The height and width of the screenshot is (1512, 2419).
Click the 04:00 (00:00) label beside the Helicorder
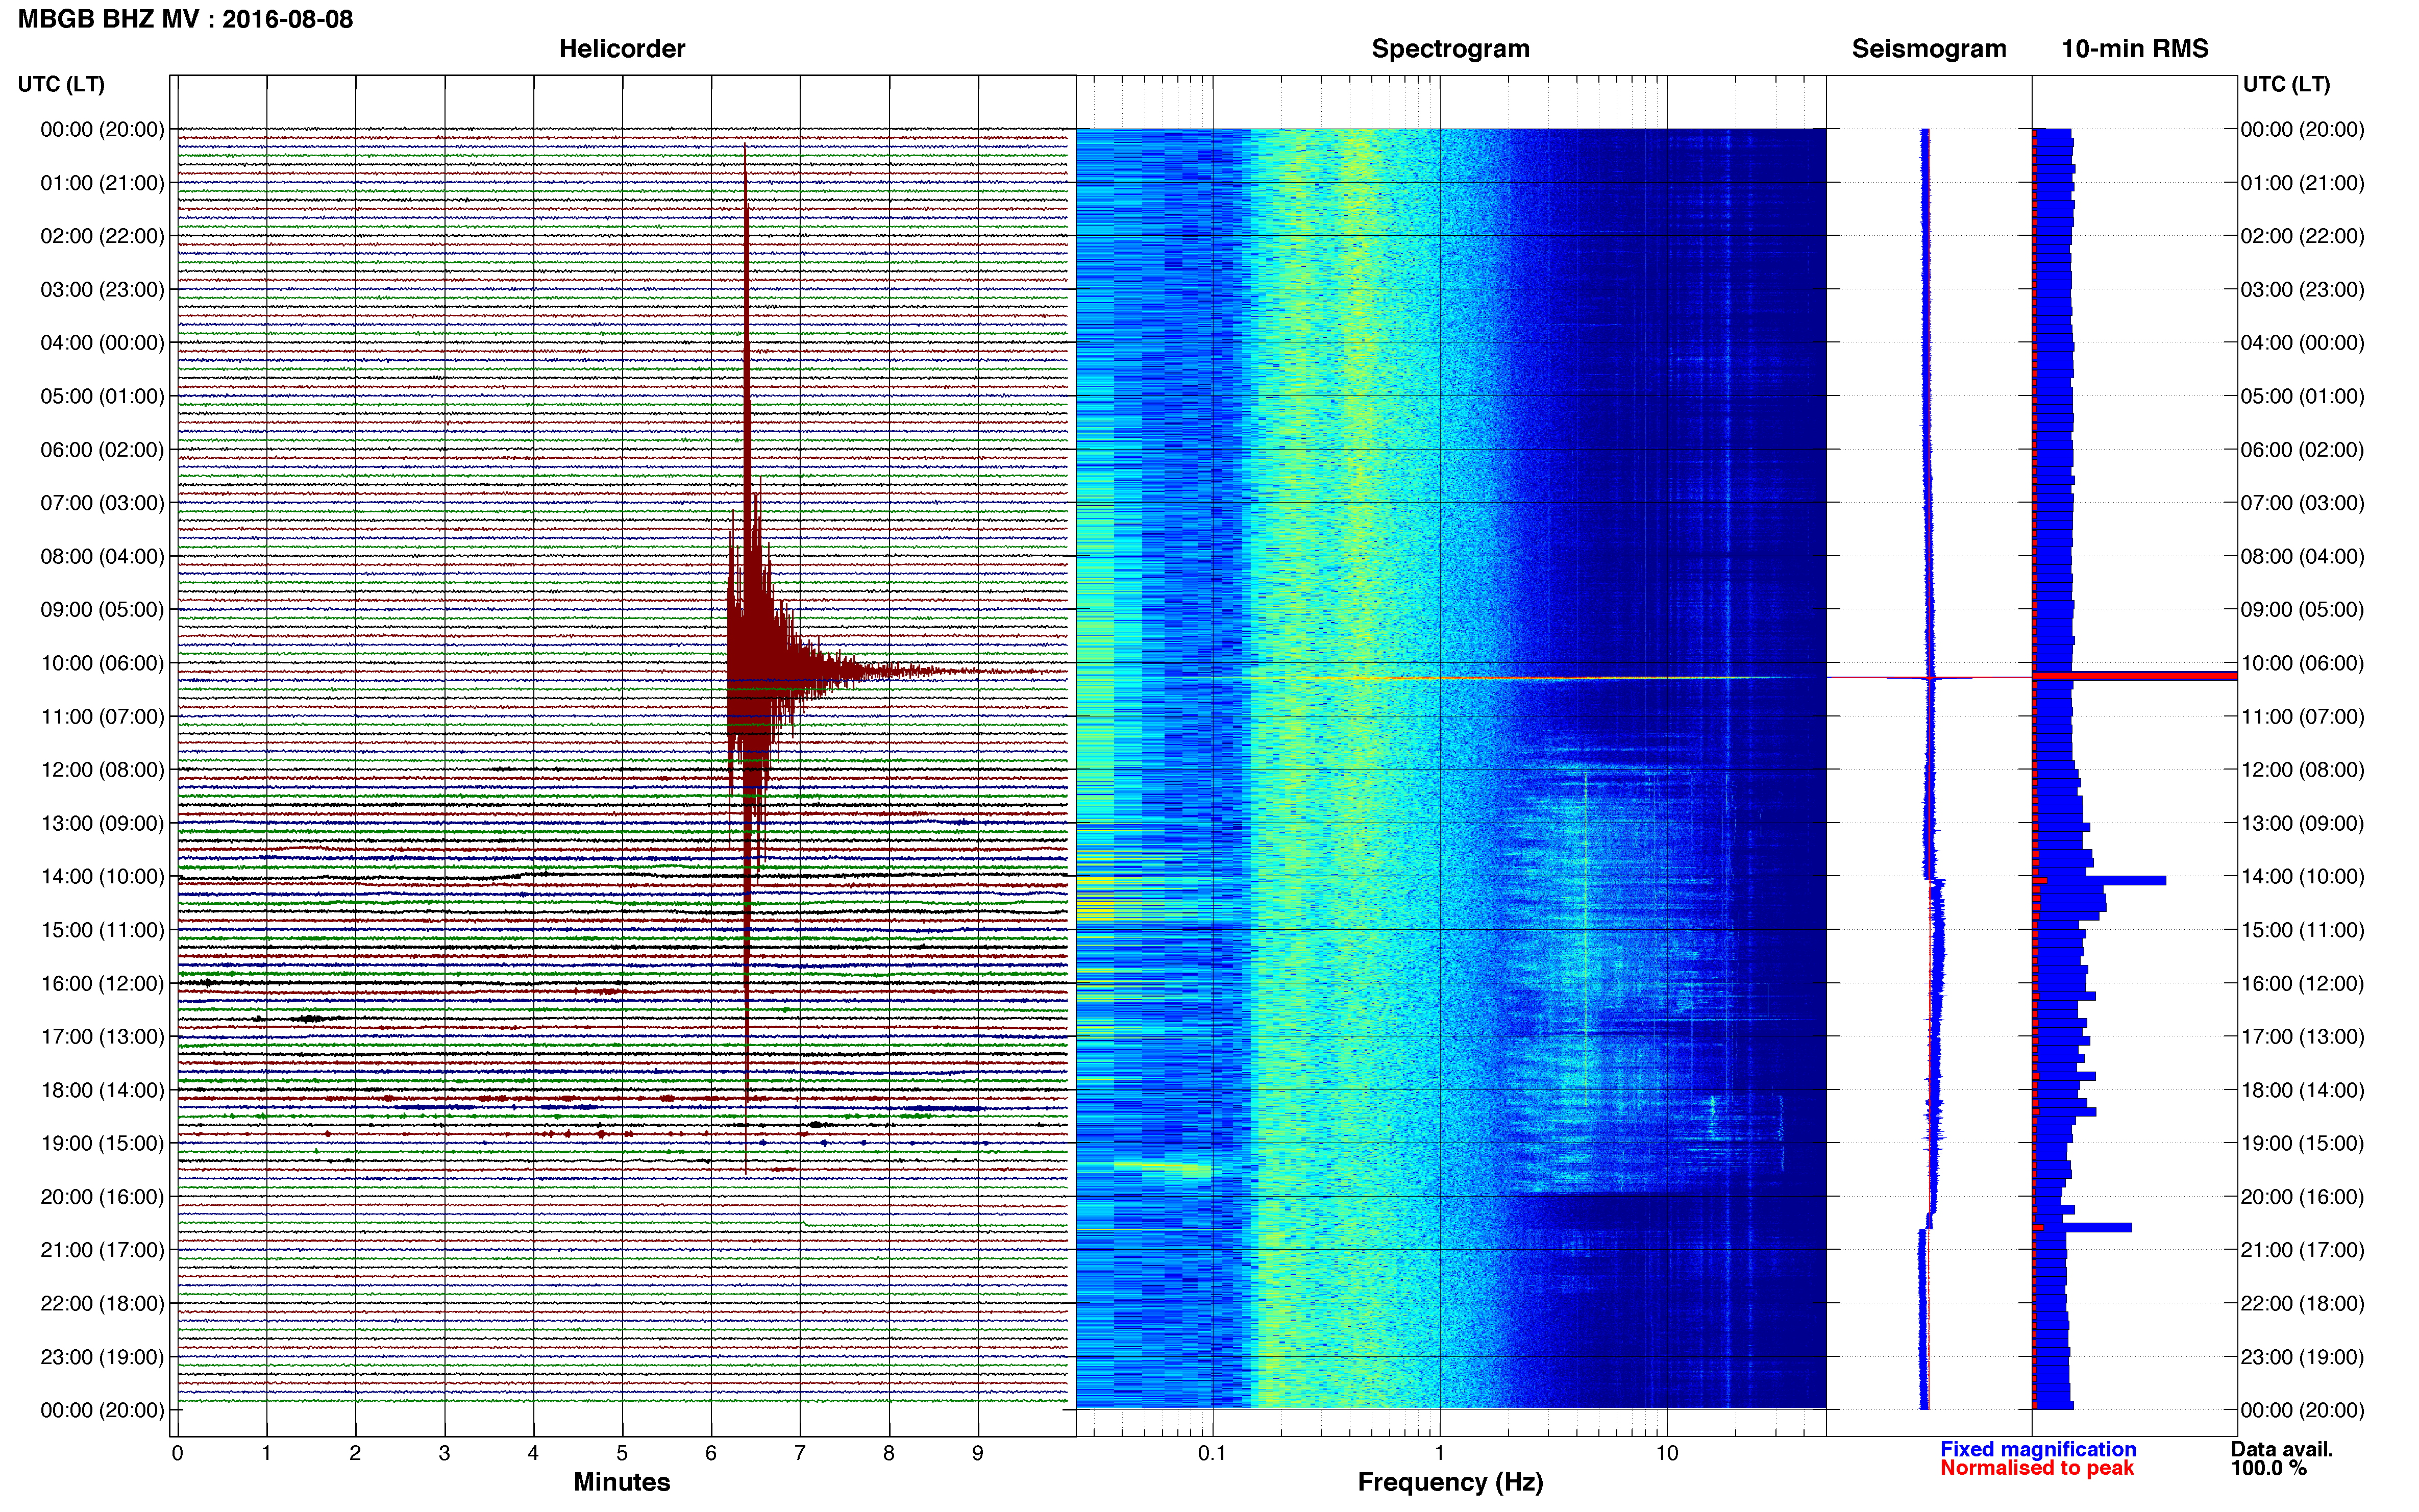(102, 343)
